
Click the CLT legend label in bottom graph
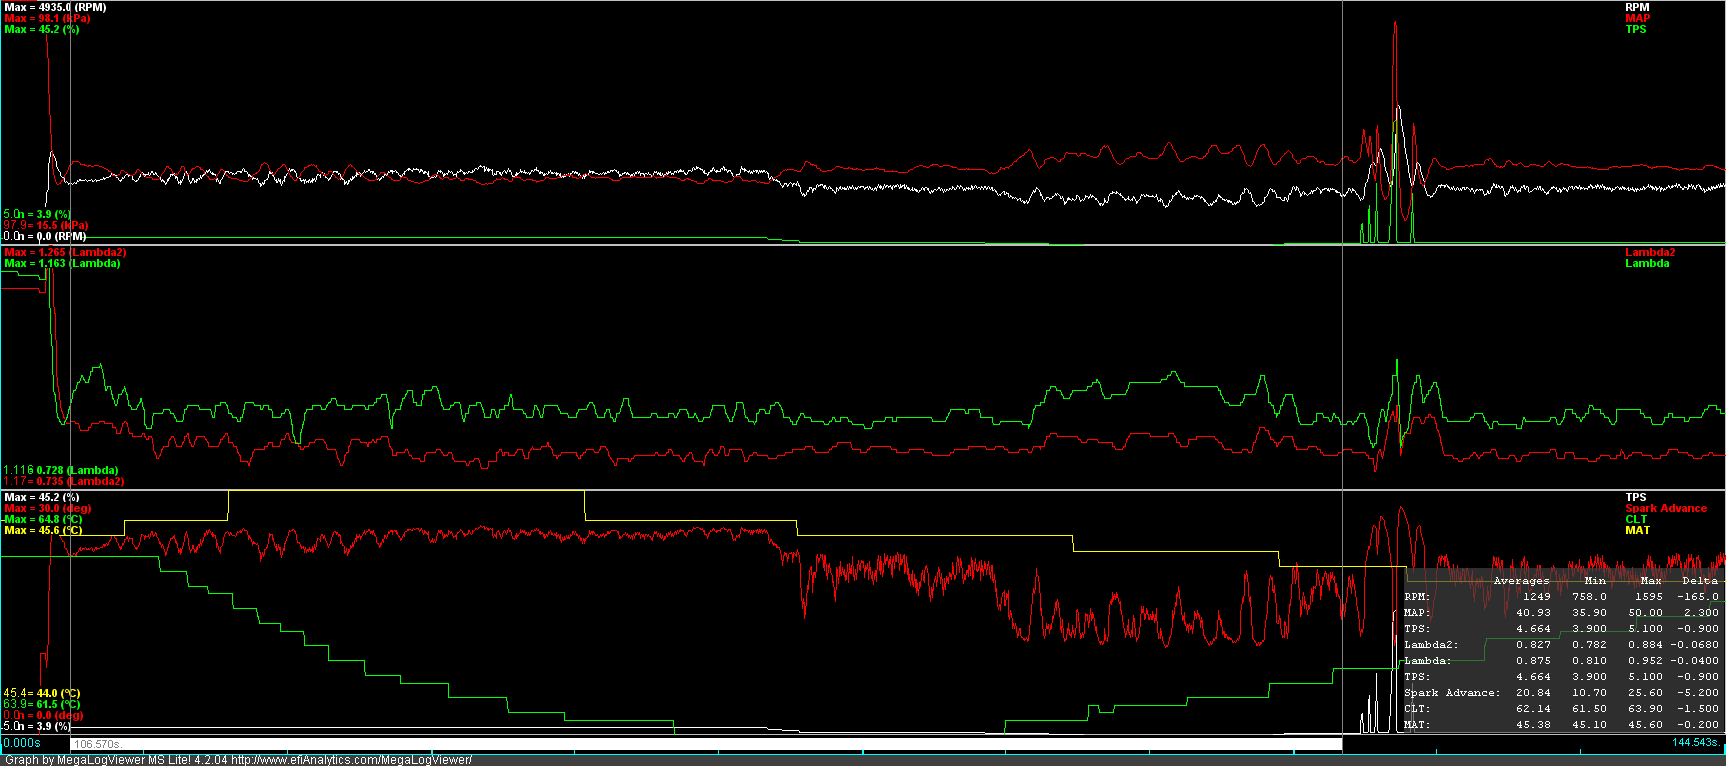[1636, 519]
